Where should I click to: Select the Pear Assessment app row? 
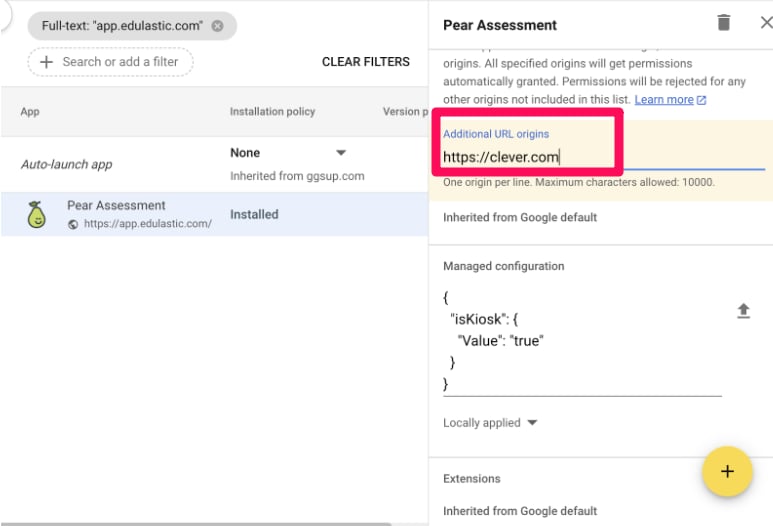point(214,214)
